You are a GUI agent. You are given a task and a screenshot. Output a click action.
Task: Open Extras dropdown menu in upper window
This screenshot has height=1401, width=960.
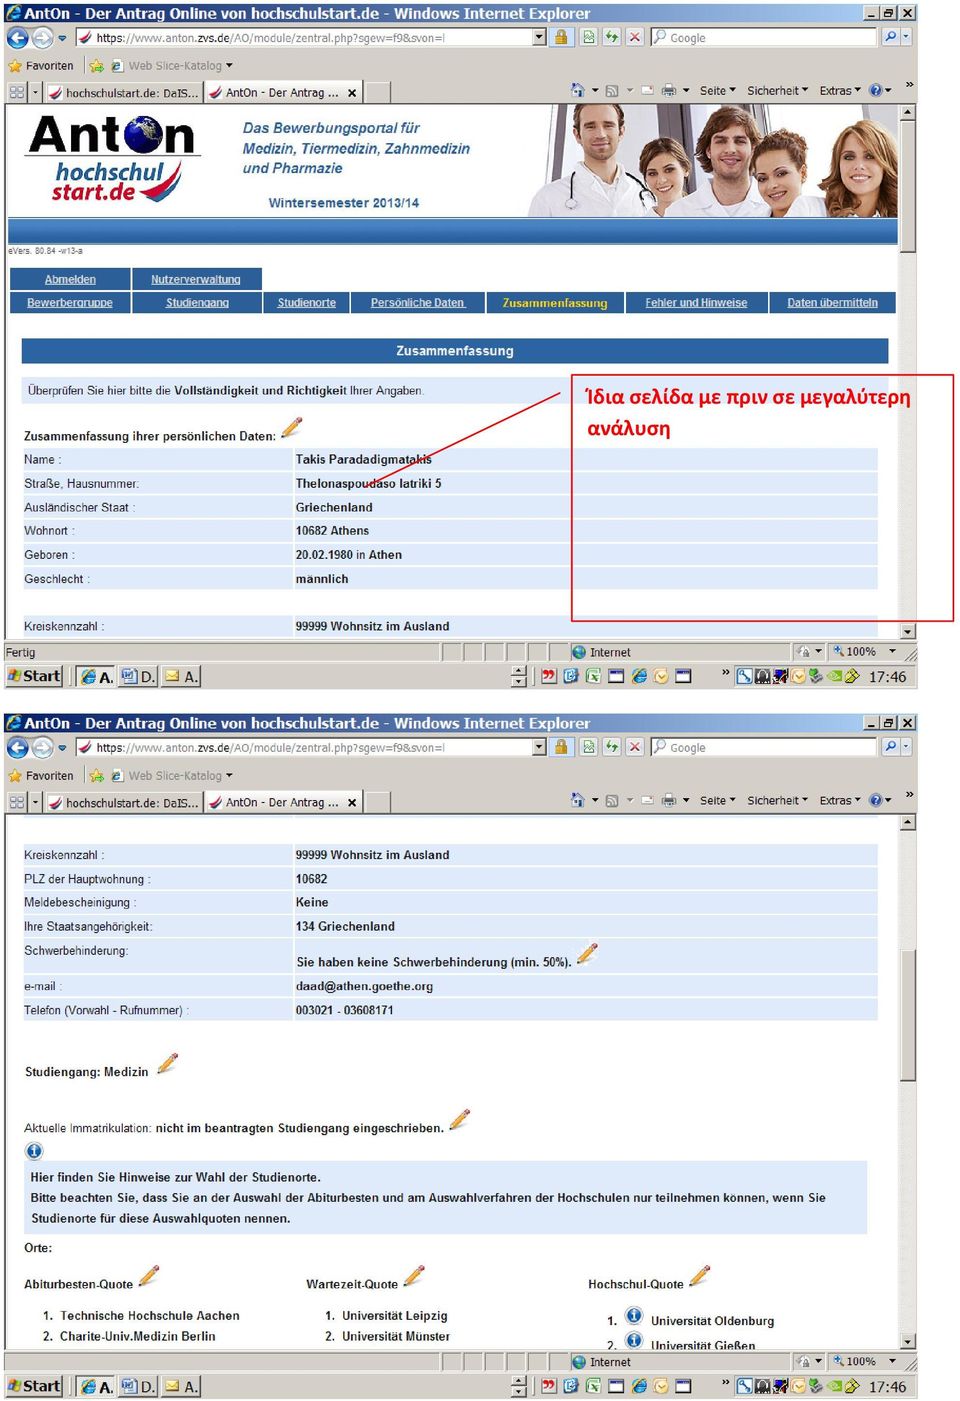pos(840,90)
